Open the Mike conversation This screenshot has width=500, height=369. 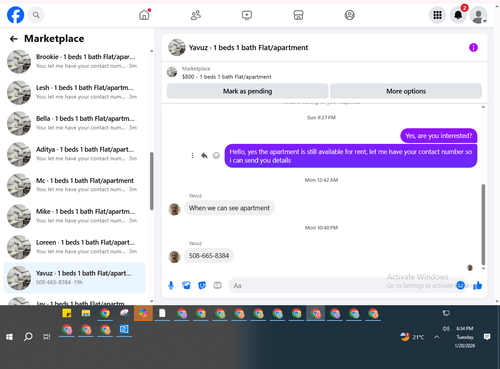pyautogui.click(x=74, y=216)
